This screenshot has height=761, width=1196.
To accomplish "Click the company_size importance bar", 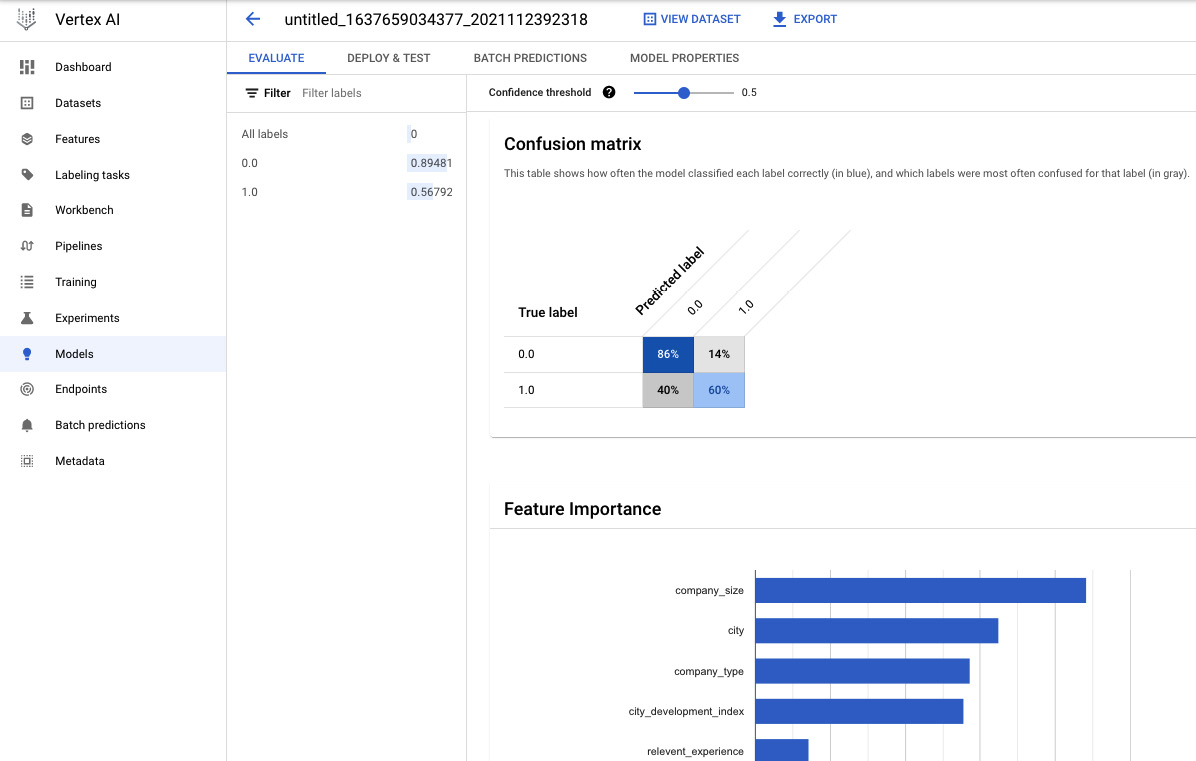I will (x=921, y=590).
